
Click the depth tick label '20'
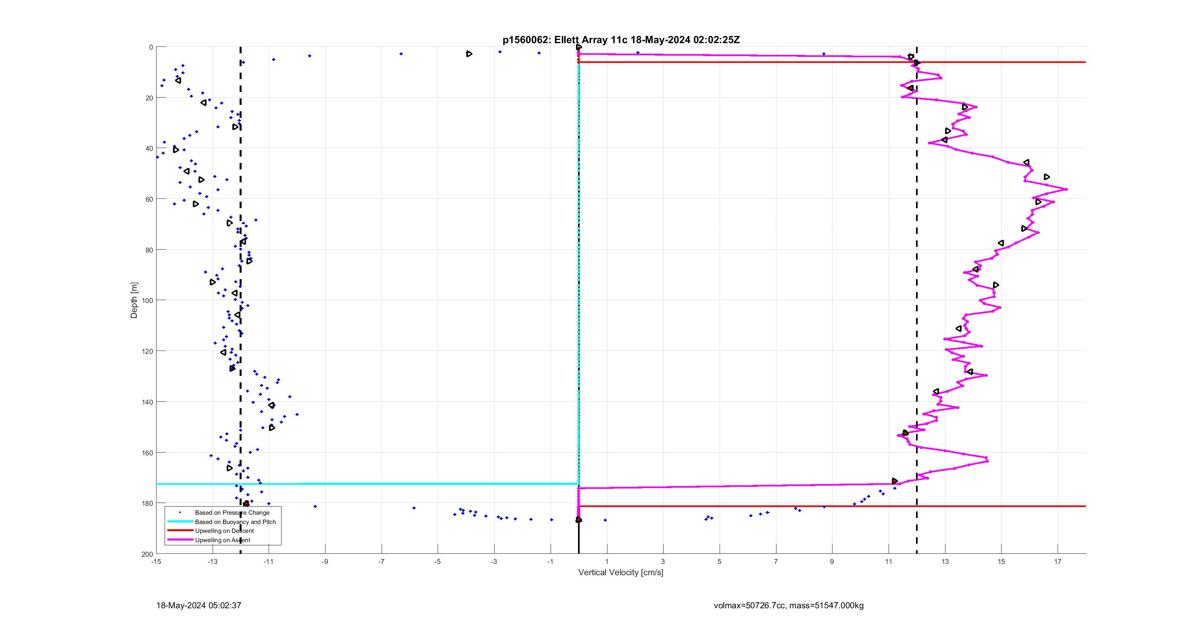click(x=148, y=98)
